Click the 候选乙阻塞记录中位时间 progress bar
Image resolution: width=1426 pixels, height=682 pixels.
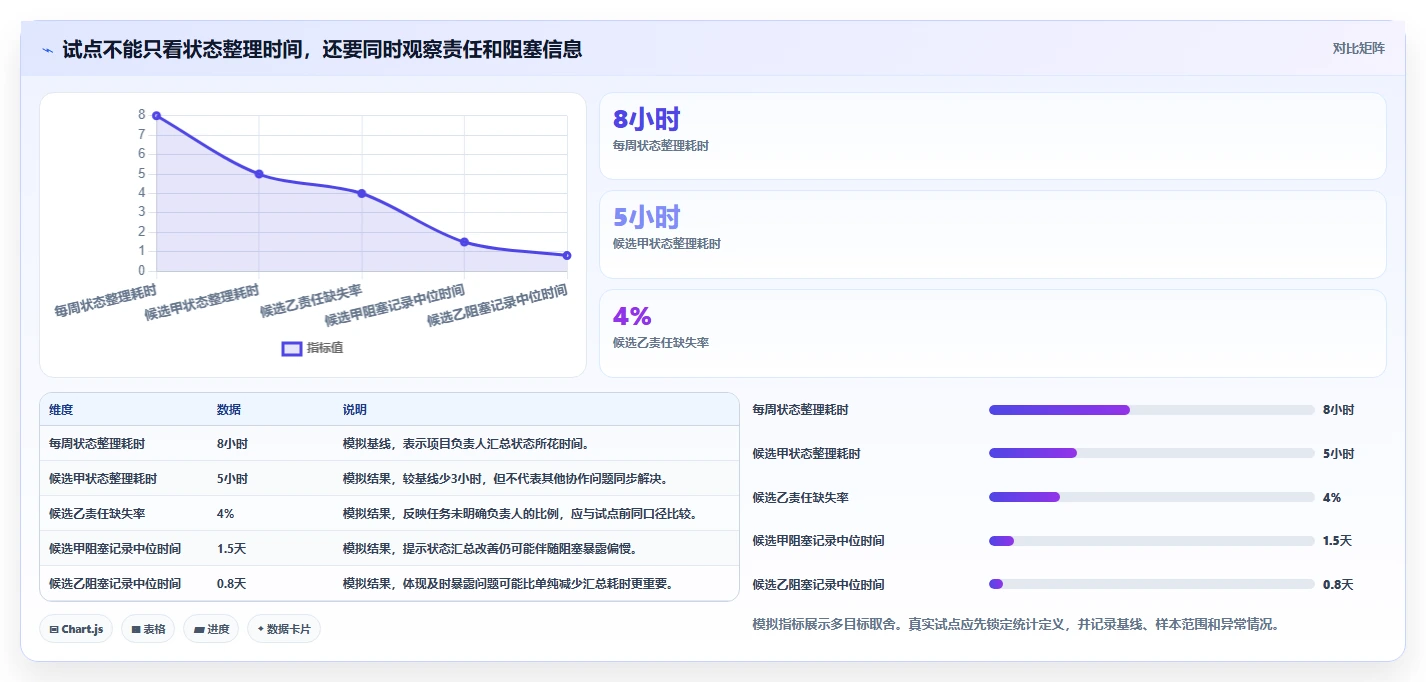click(x=1151, y=584)
